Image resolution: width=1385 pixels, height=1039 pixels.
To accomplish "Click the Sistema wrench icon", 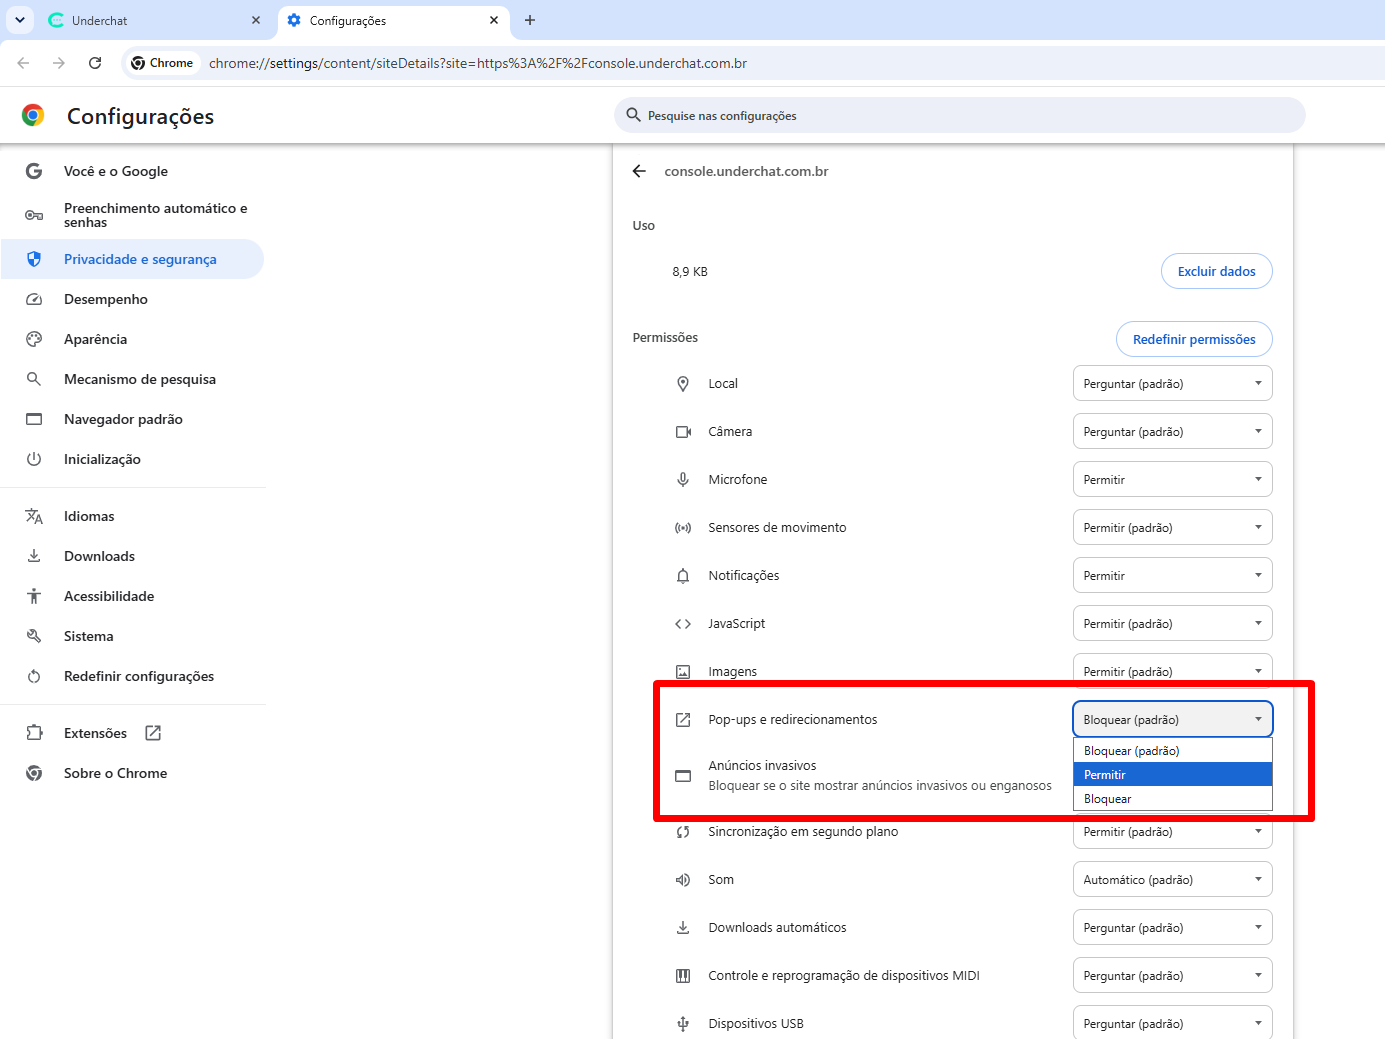I will [x=34, y=636].
